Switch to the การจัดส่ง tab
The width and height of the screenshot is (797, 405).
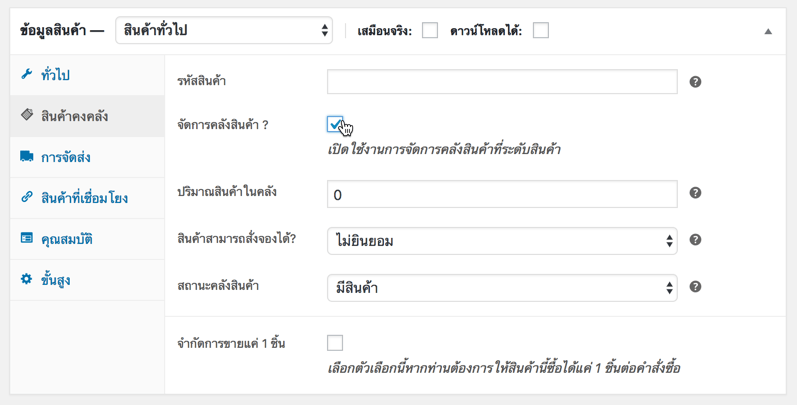[x=66, y=157]
